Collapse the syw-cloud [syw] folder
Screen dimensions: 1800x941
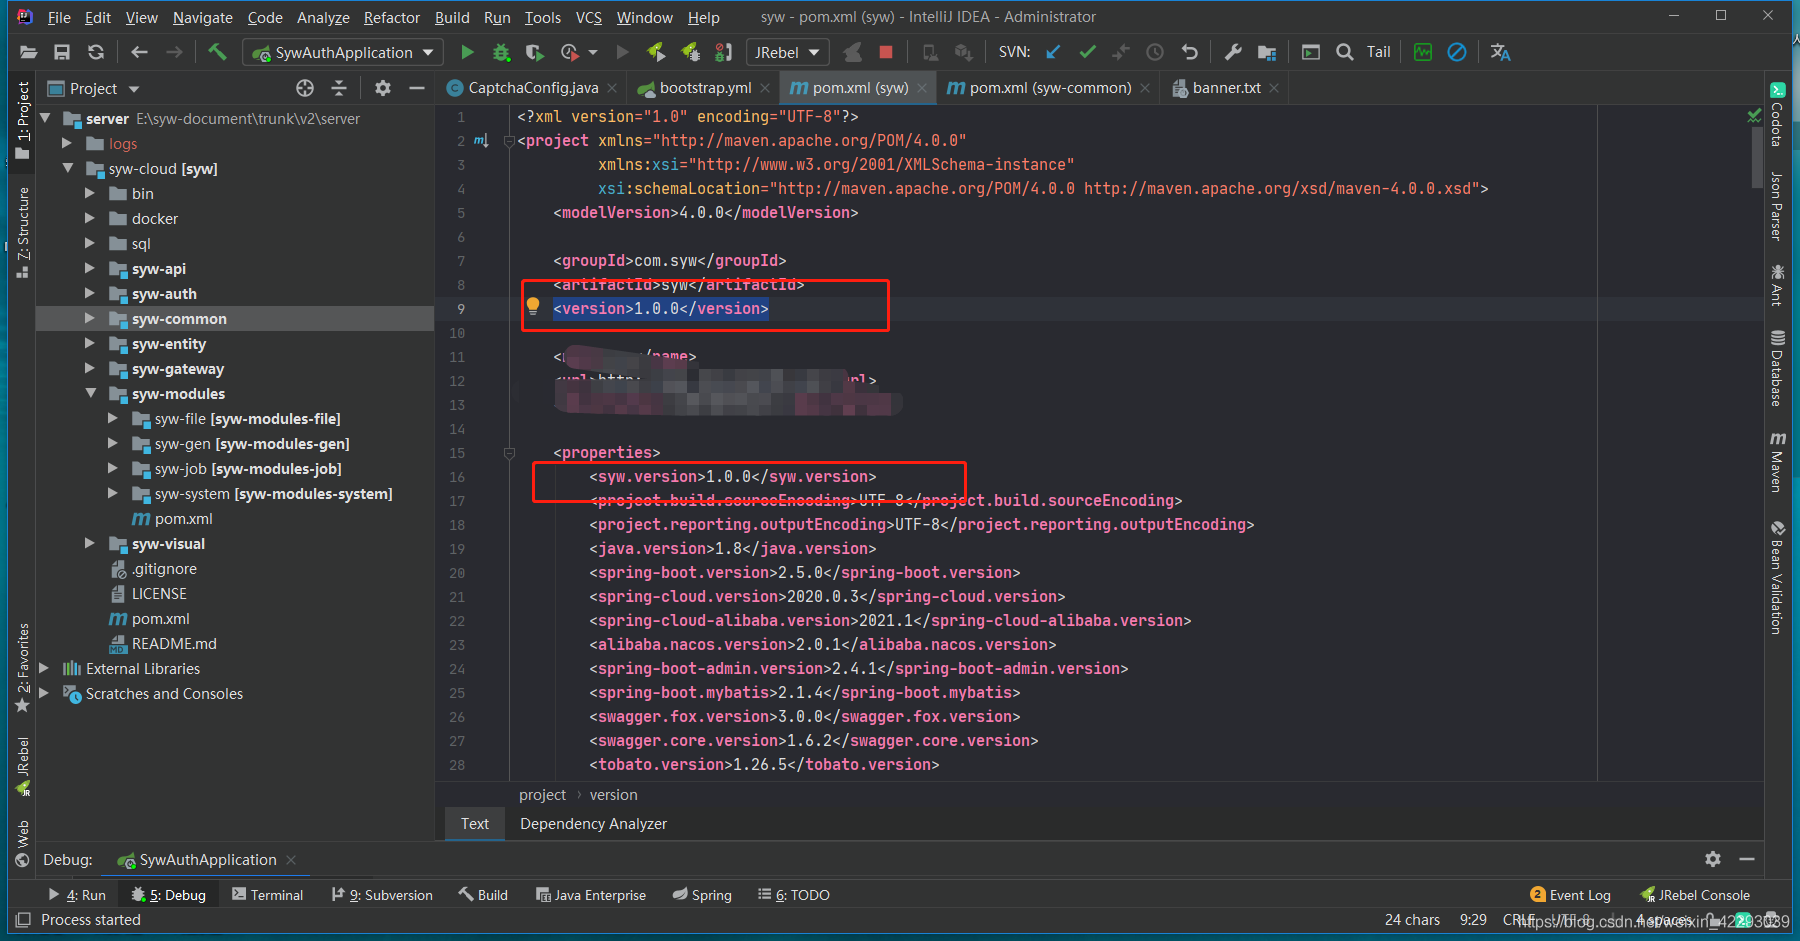tap(68, 168)
